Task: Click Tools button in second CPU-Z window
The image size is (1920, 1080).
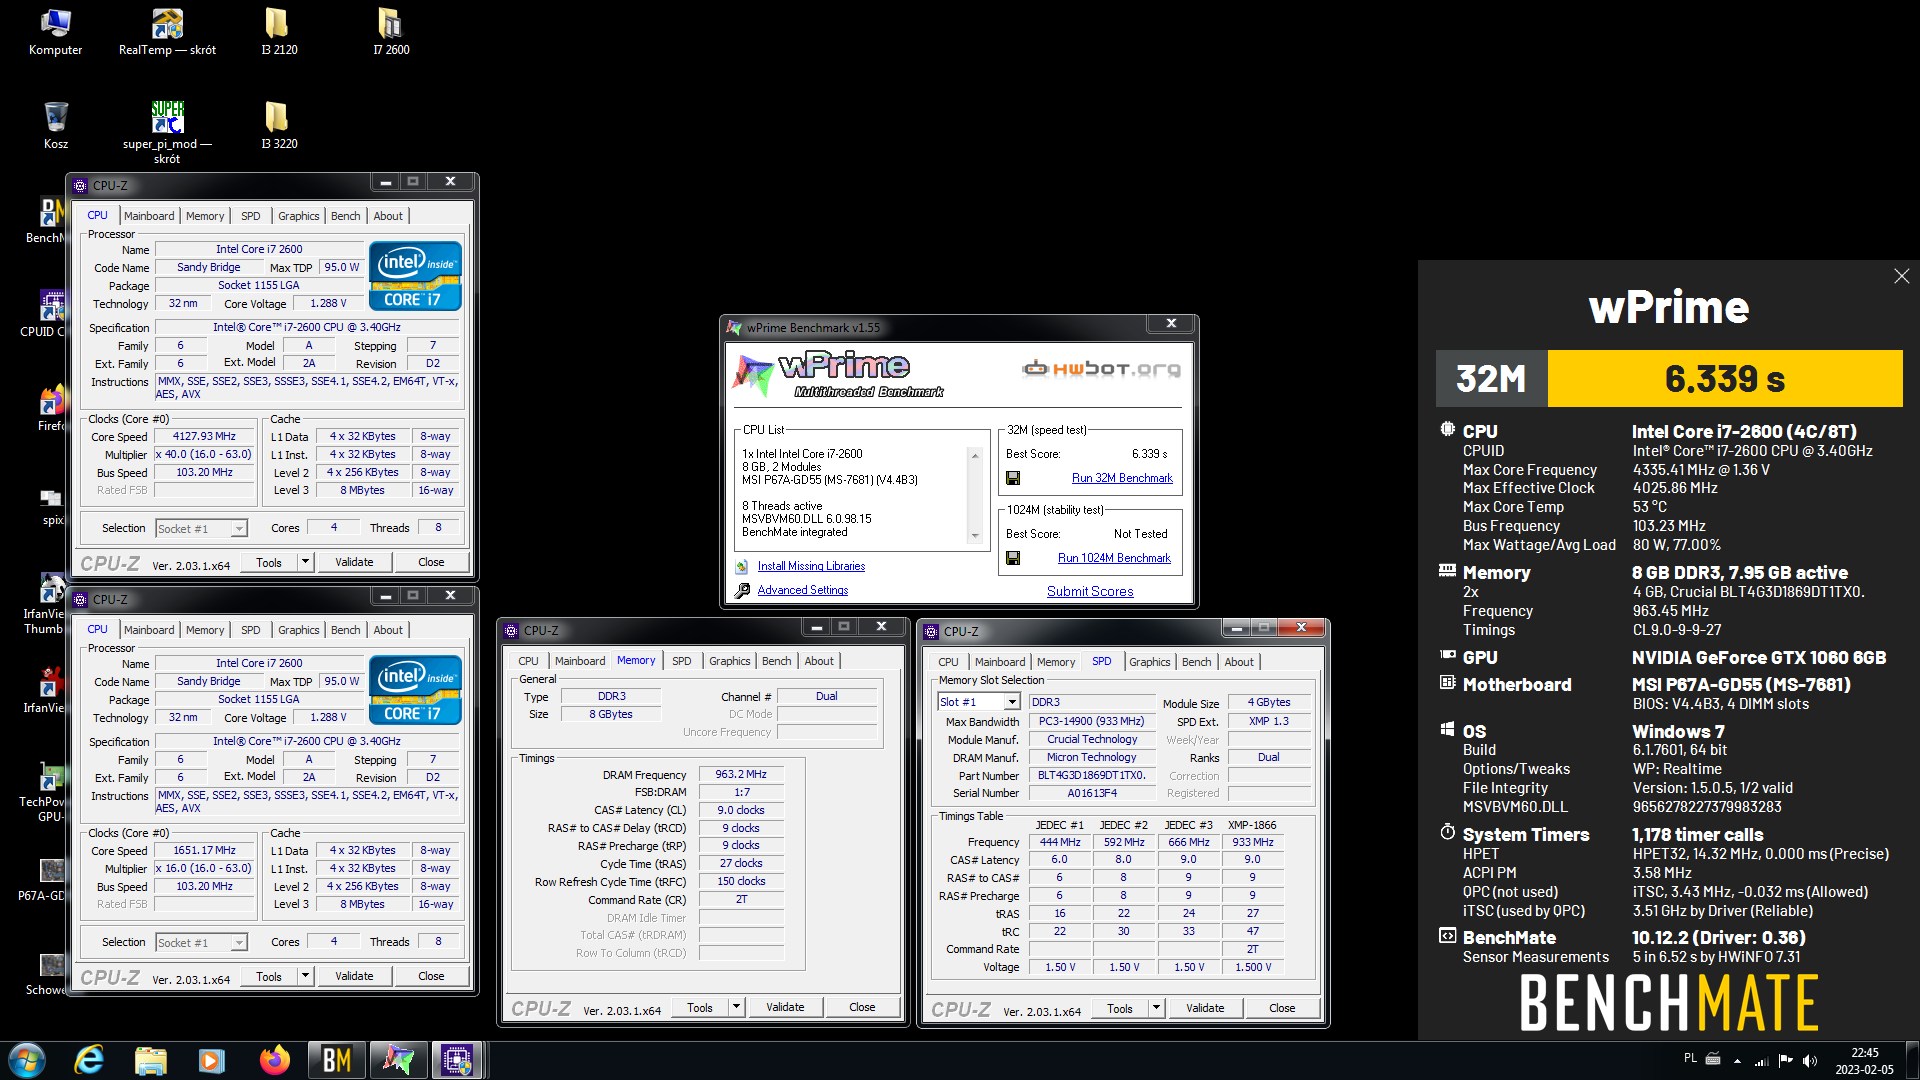Action: tap(269, 976)
